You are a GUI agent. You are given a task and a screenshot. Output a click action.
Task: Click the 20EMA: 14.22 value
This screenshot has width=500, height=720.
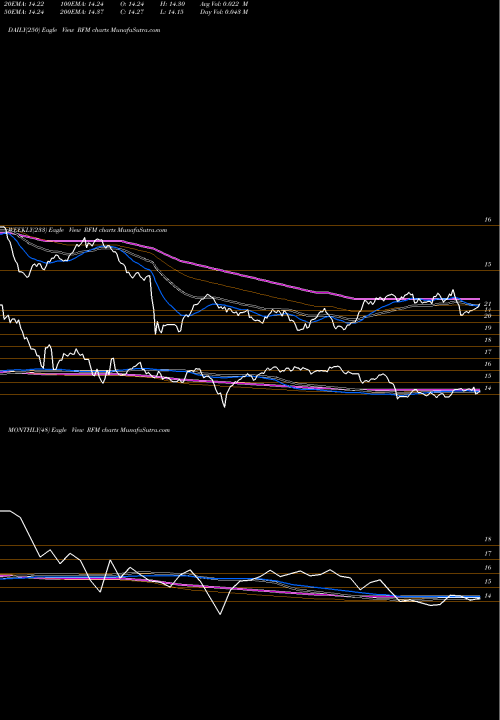[x=24, y=4]
